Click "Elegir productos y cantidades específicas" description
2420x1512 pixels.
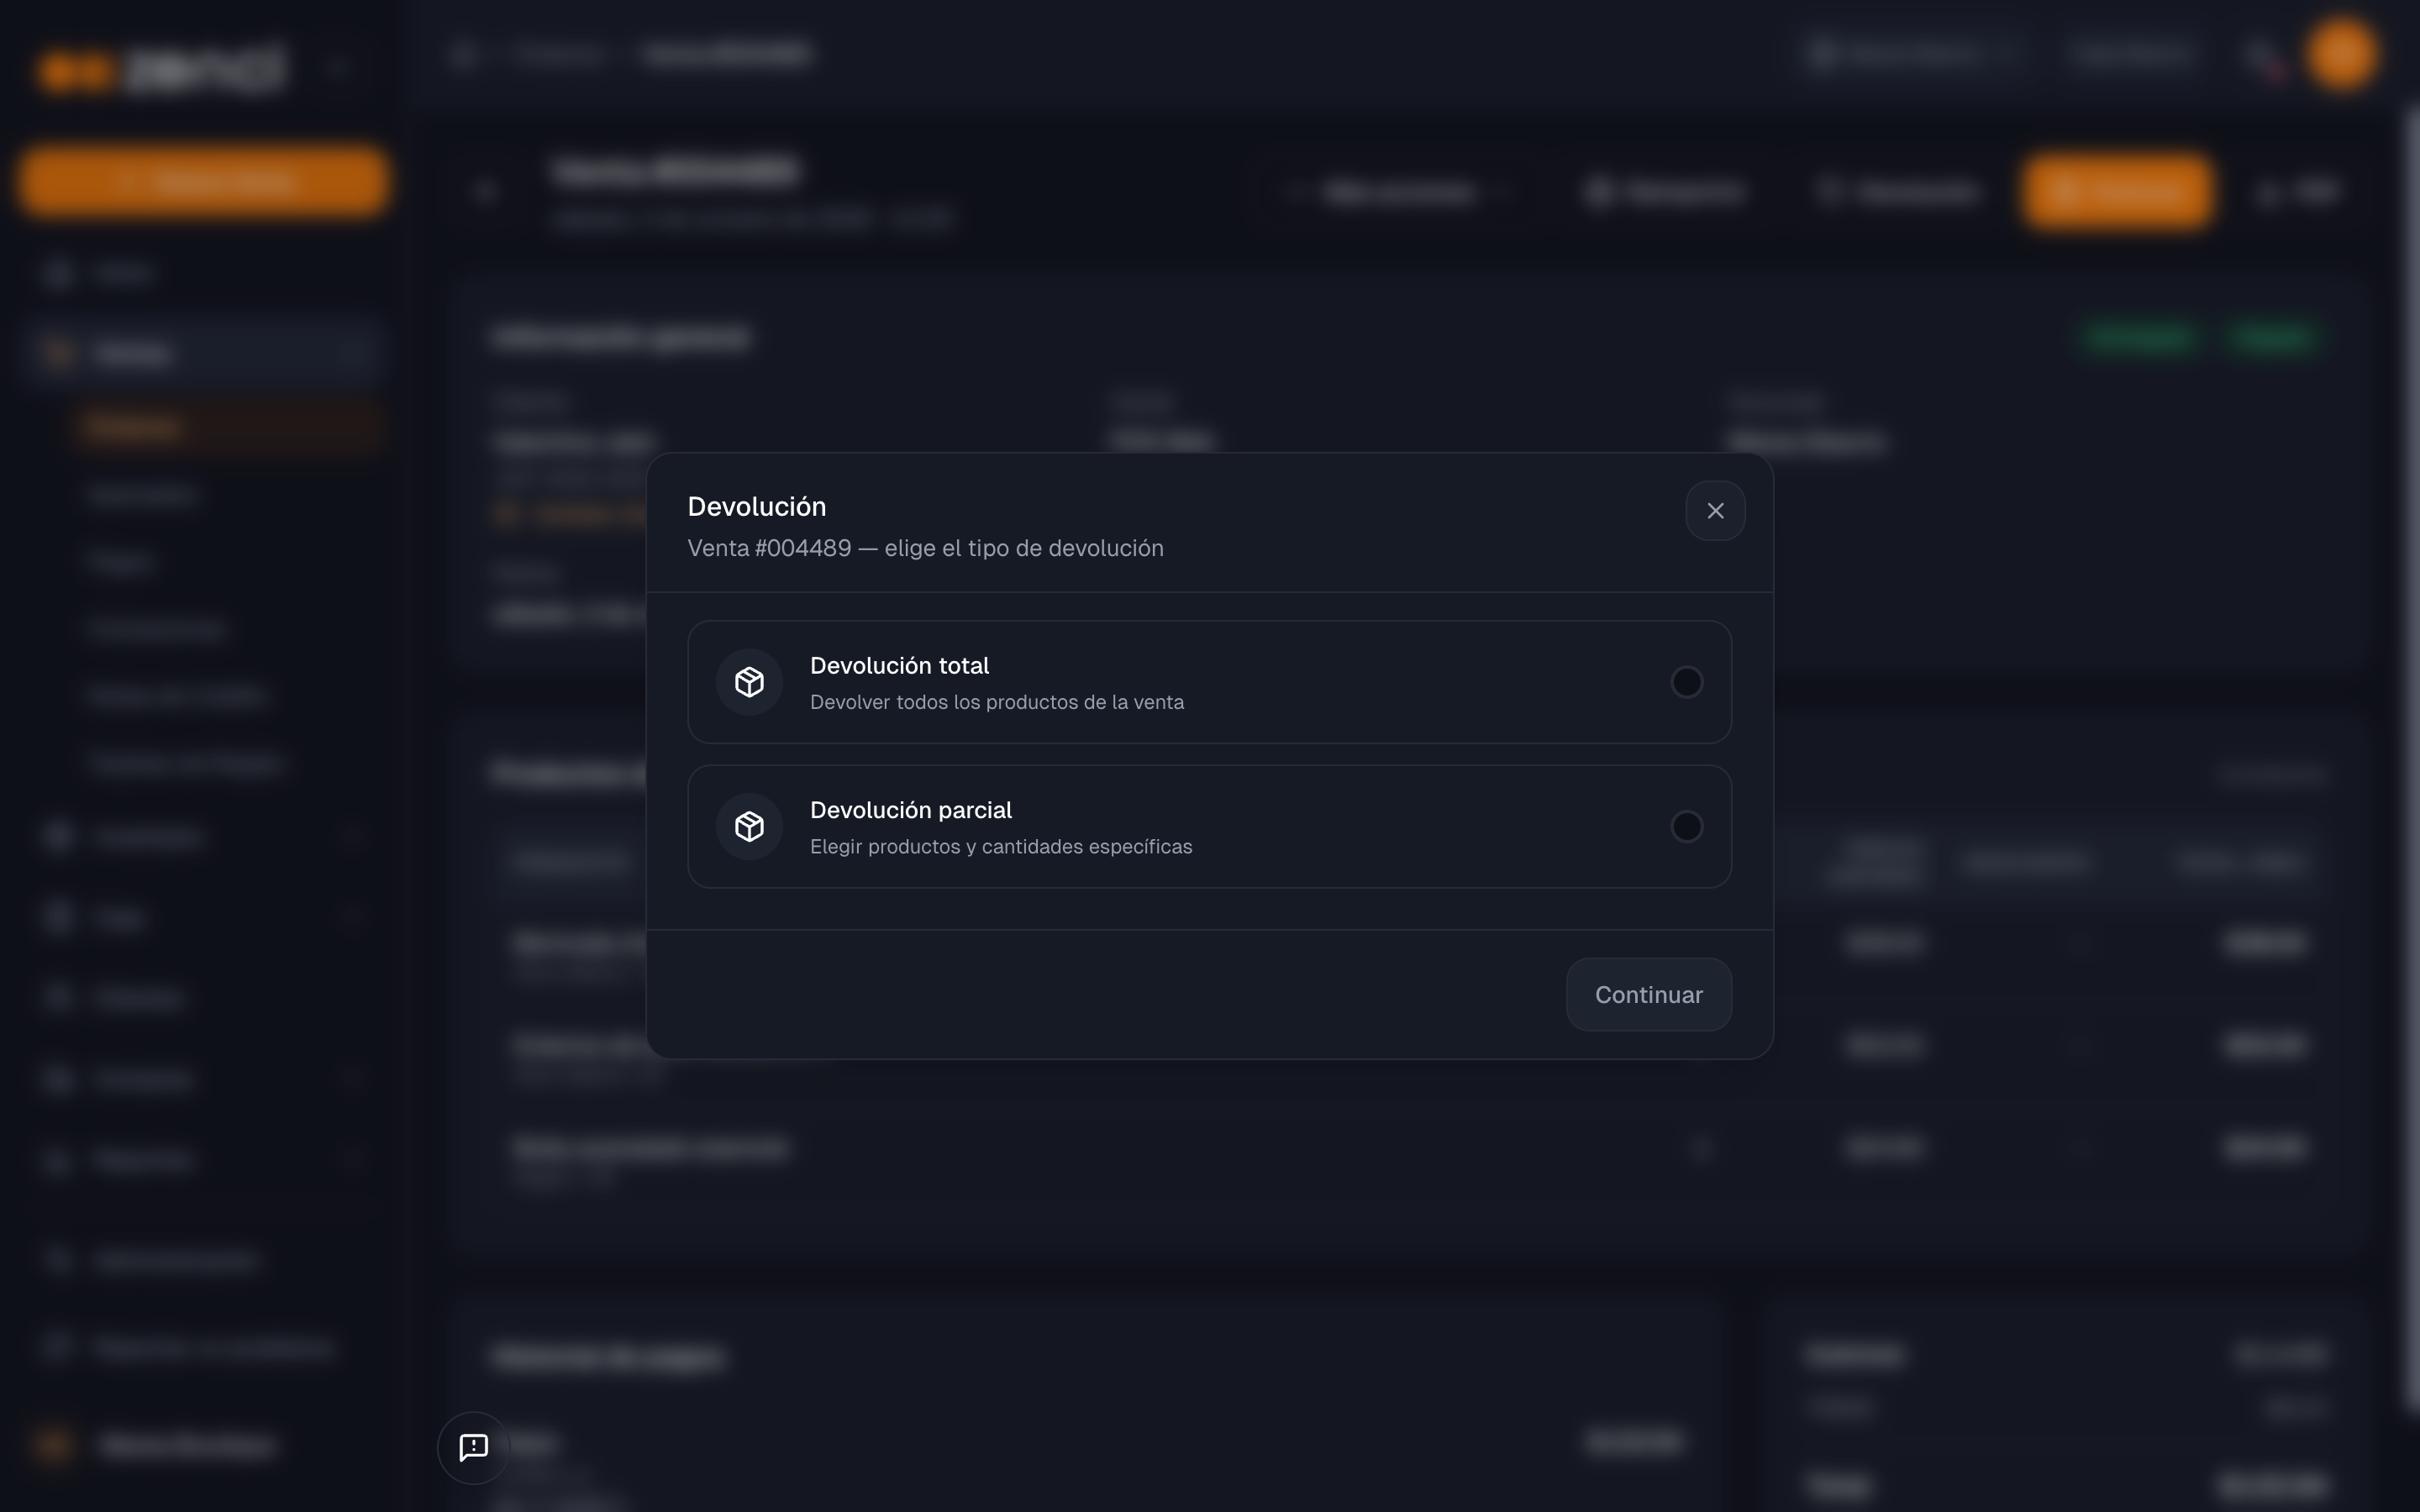tap(1001, 846)
